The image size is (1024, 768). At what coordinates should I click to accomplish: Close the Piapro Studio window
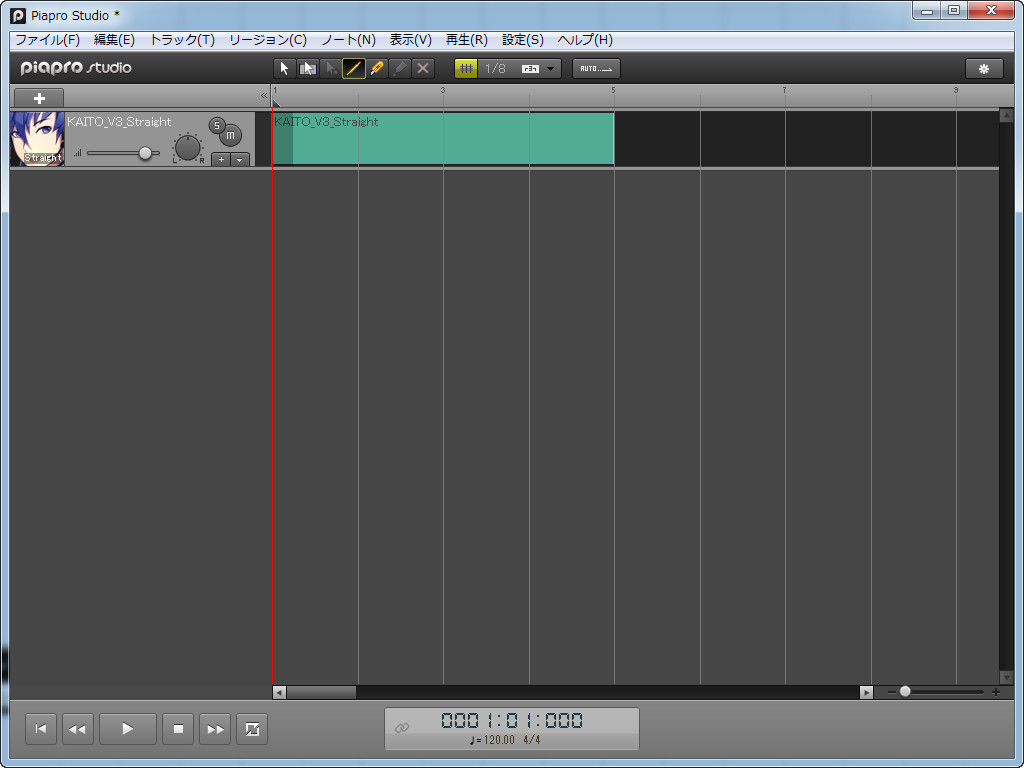pos(991,10)
